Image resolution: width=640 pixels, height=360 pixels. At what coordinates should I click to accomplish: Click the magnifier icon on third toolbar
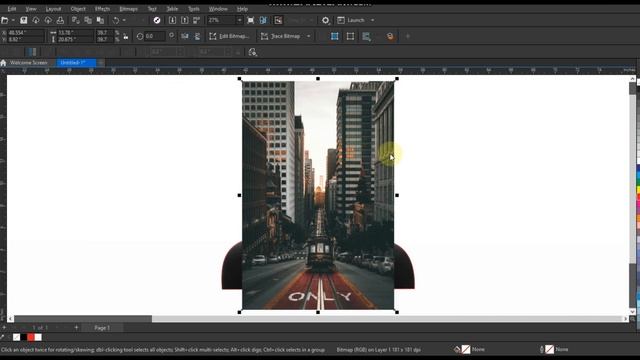[253, 52]
